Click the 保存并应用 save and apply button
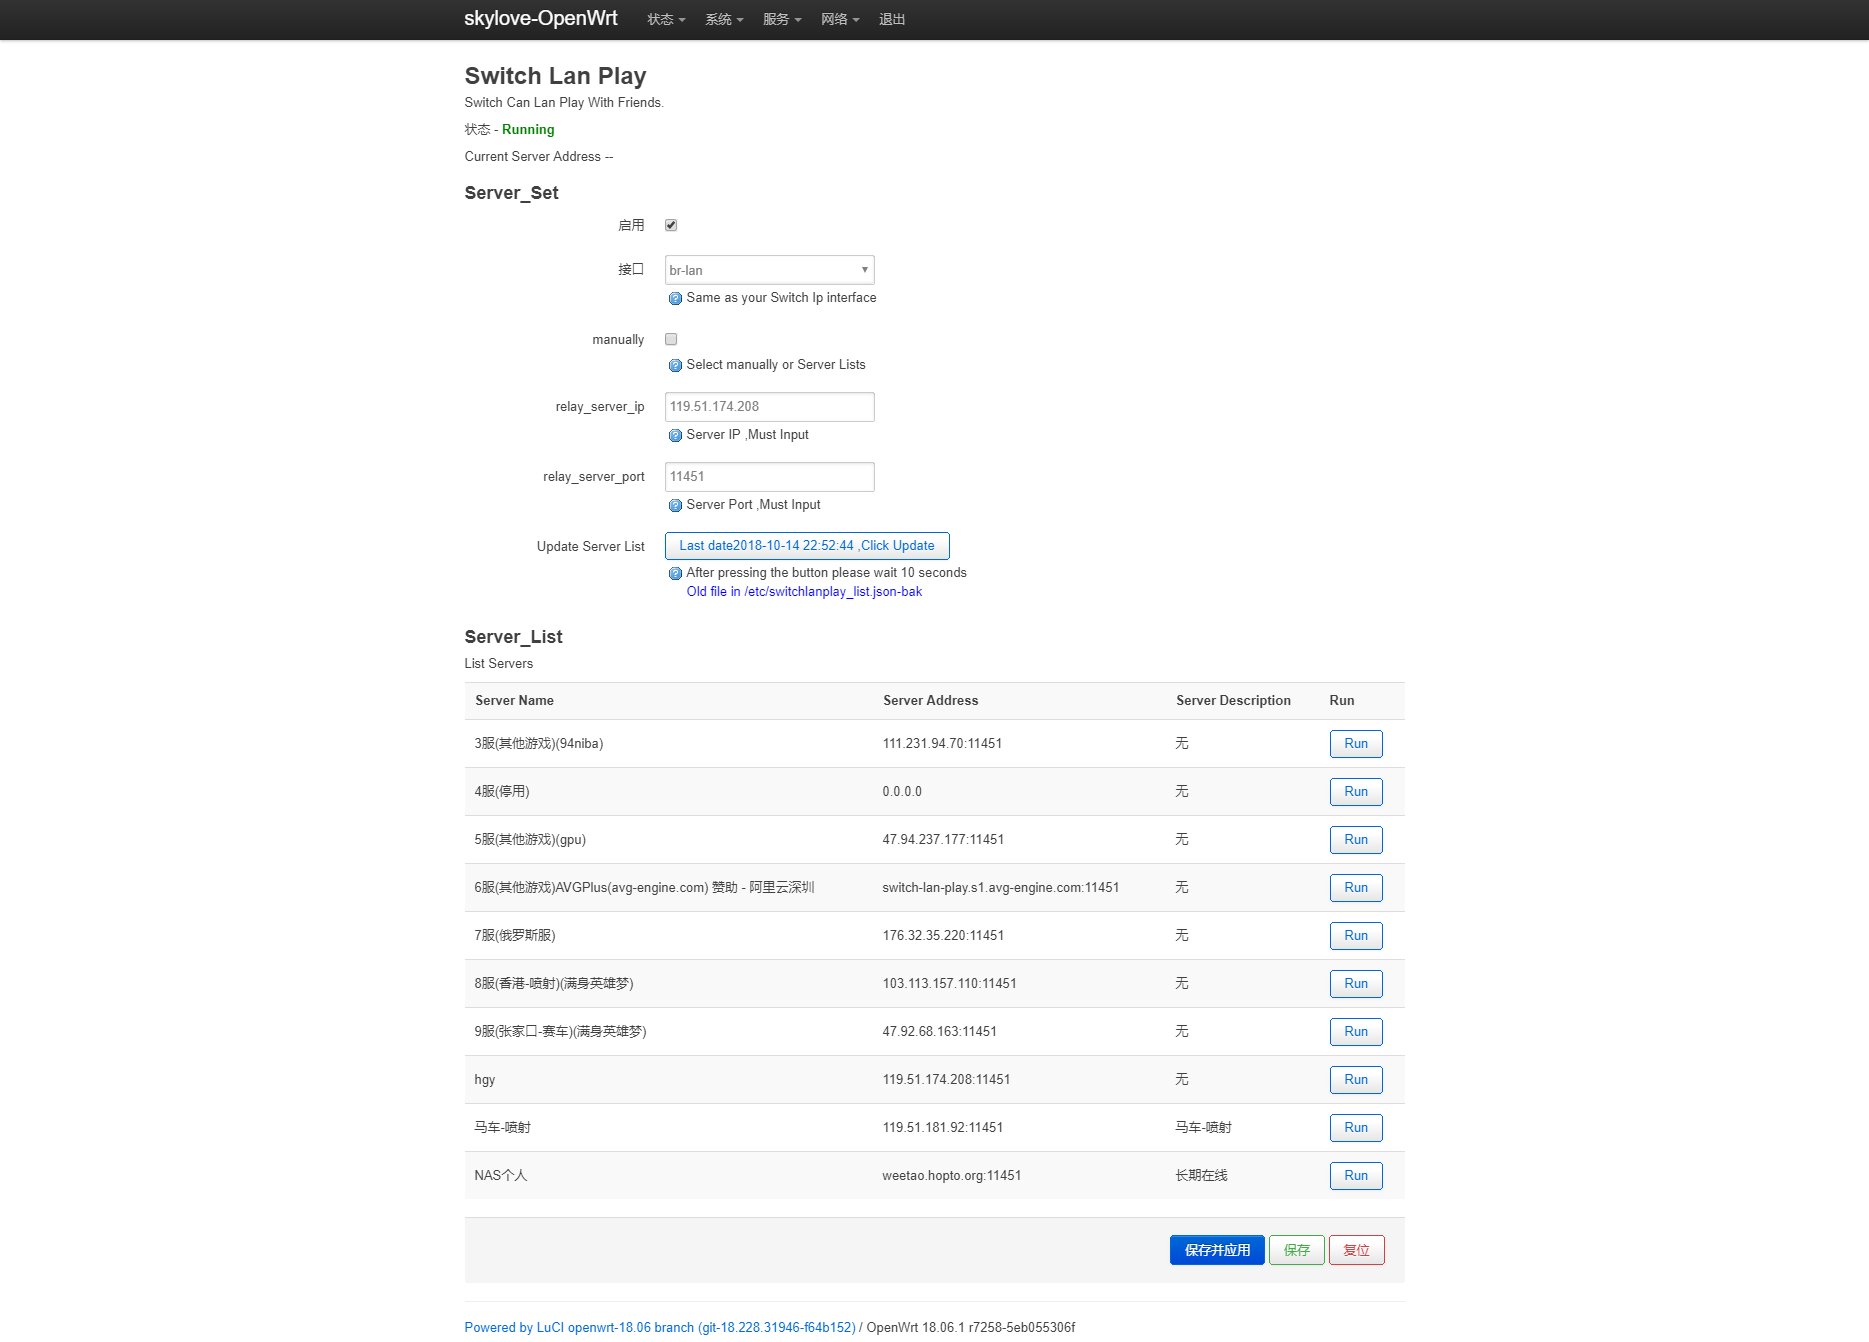Image resolution: width=1869 pixels, height=1342 pixels. pyautogui.click(x=1217, y=1250)
